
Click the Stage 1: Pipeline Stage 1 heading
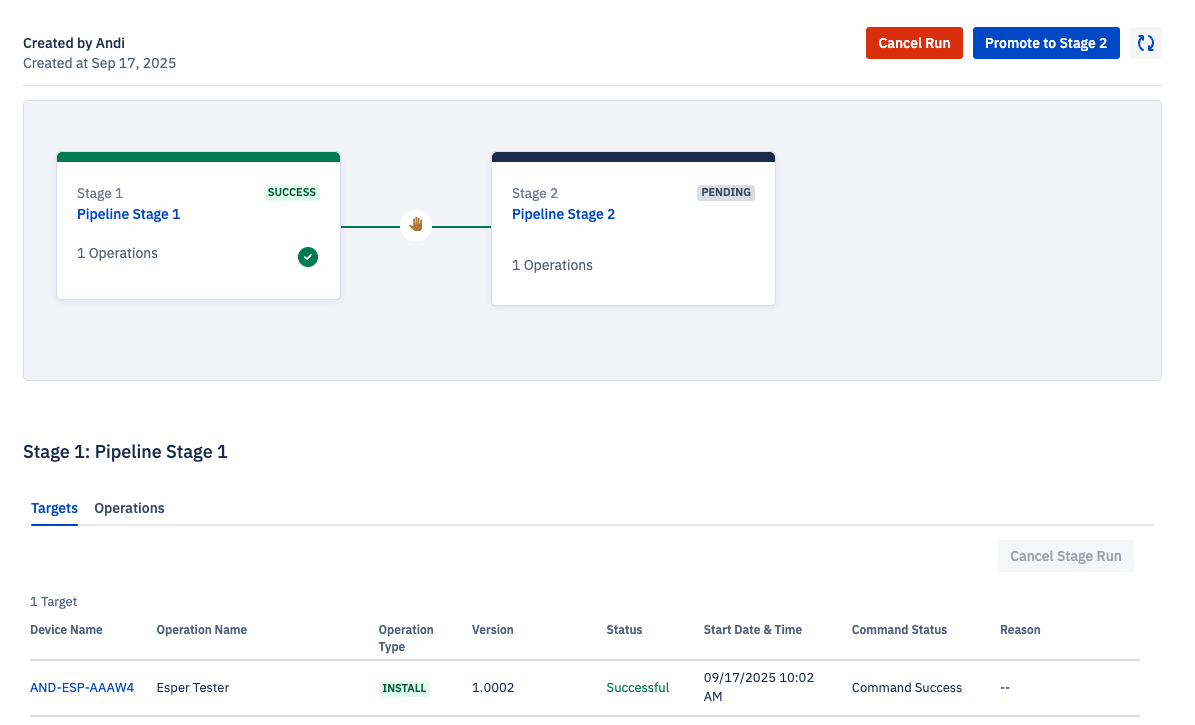(125, 452)
